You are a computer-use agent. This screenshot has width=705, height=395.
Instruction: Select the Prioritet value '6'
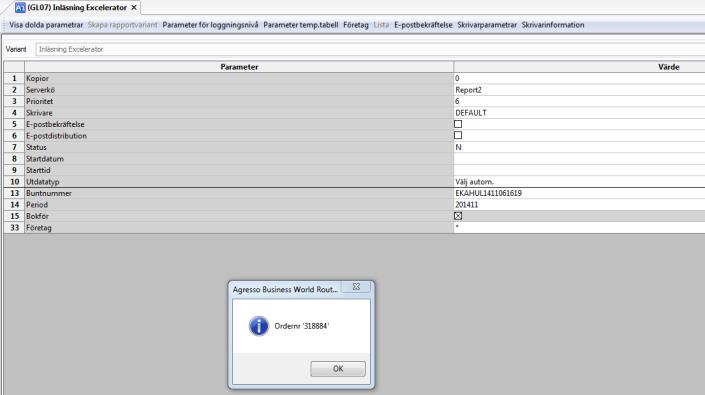point(580,101)
